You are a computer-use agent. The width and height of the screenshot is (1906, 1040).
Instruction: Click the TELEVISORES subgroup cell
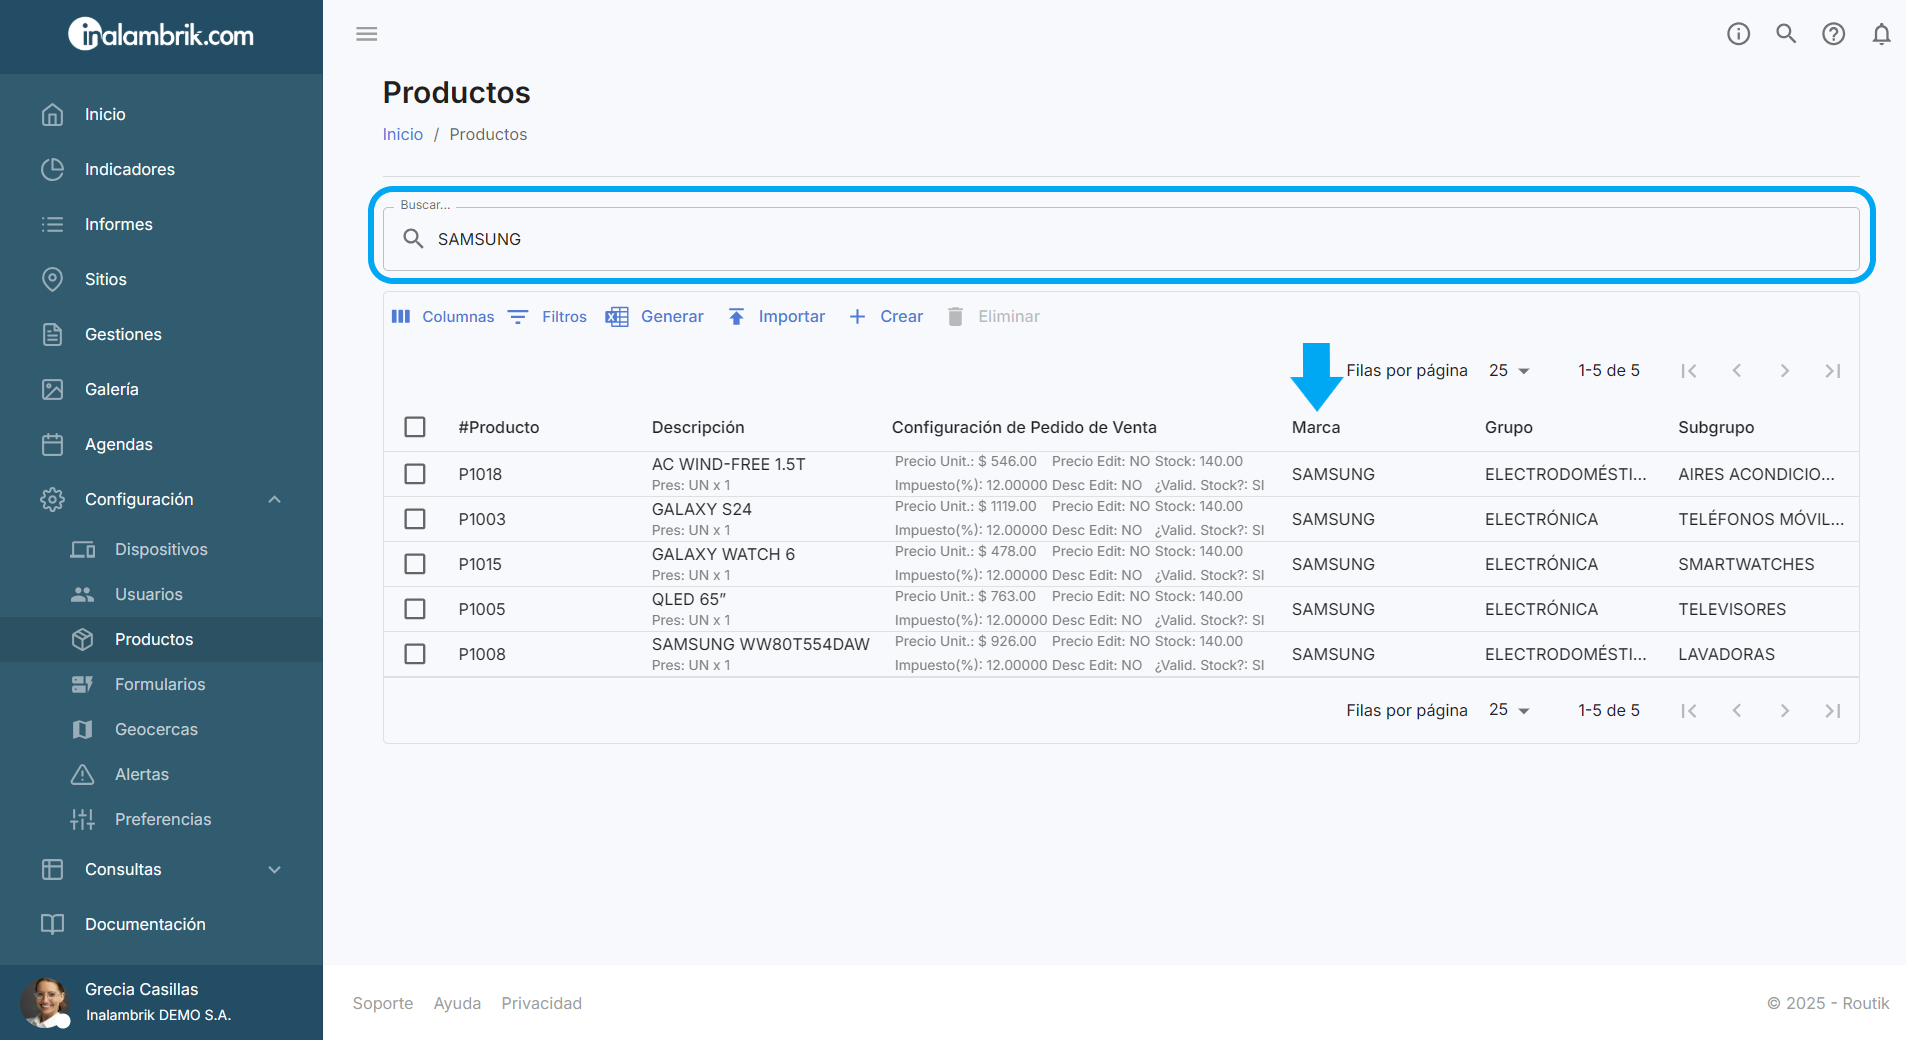[1732, 609]
